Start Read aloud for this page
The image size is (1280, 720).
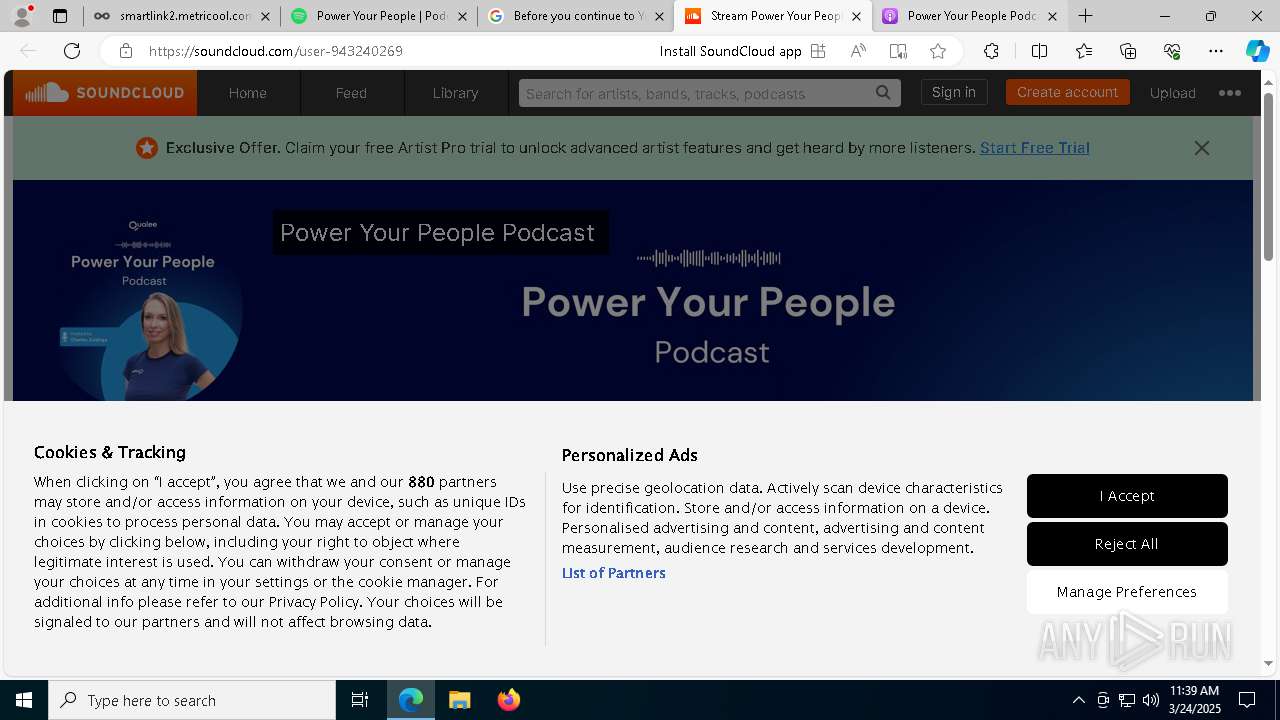pyautogui.click(x=858, y=51)
